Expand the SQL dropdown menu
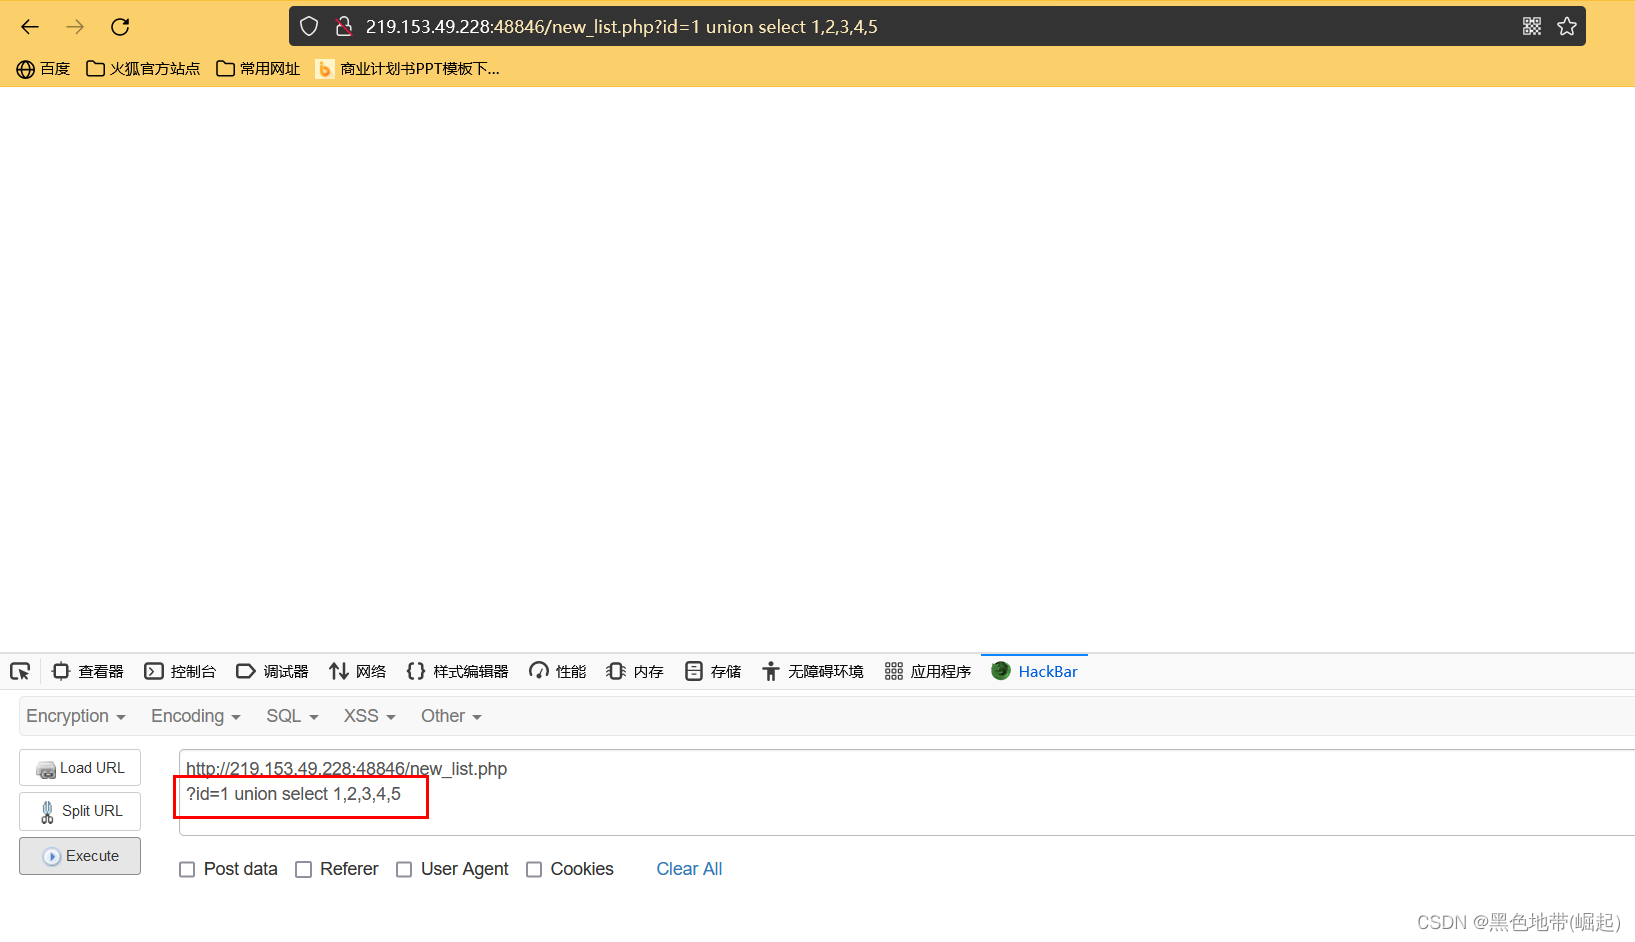This screenshot has width=1635, height=942. pyautogui.click(x=292, y=716)
